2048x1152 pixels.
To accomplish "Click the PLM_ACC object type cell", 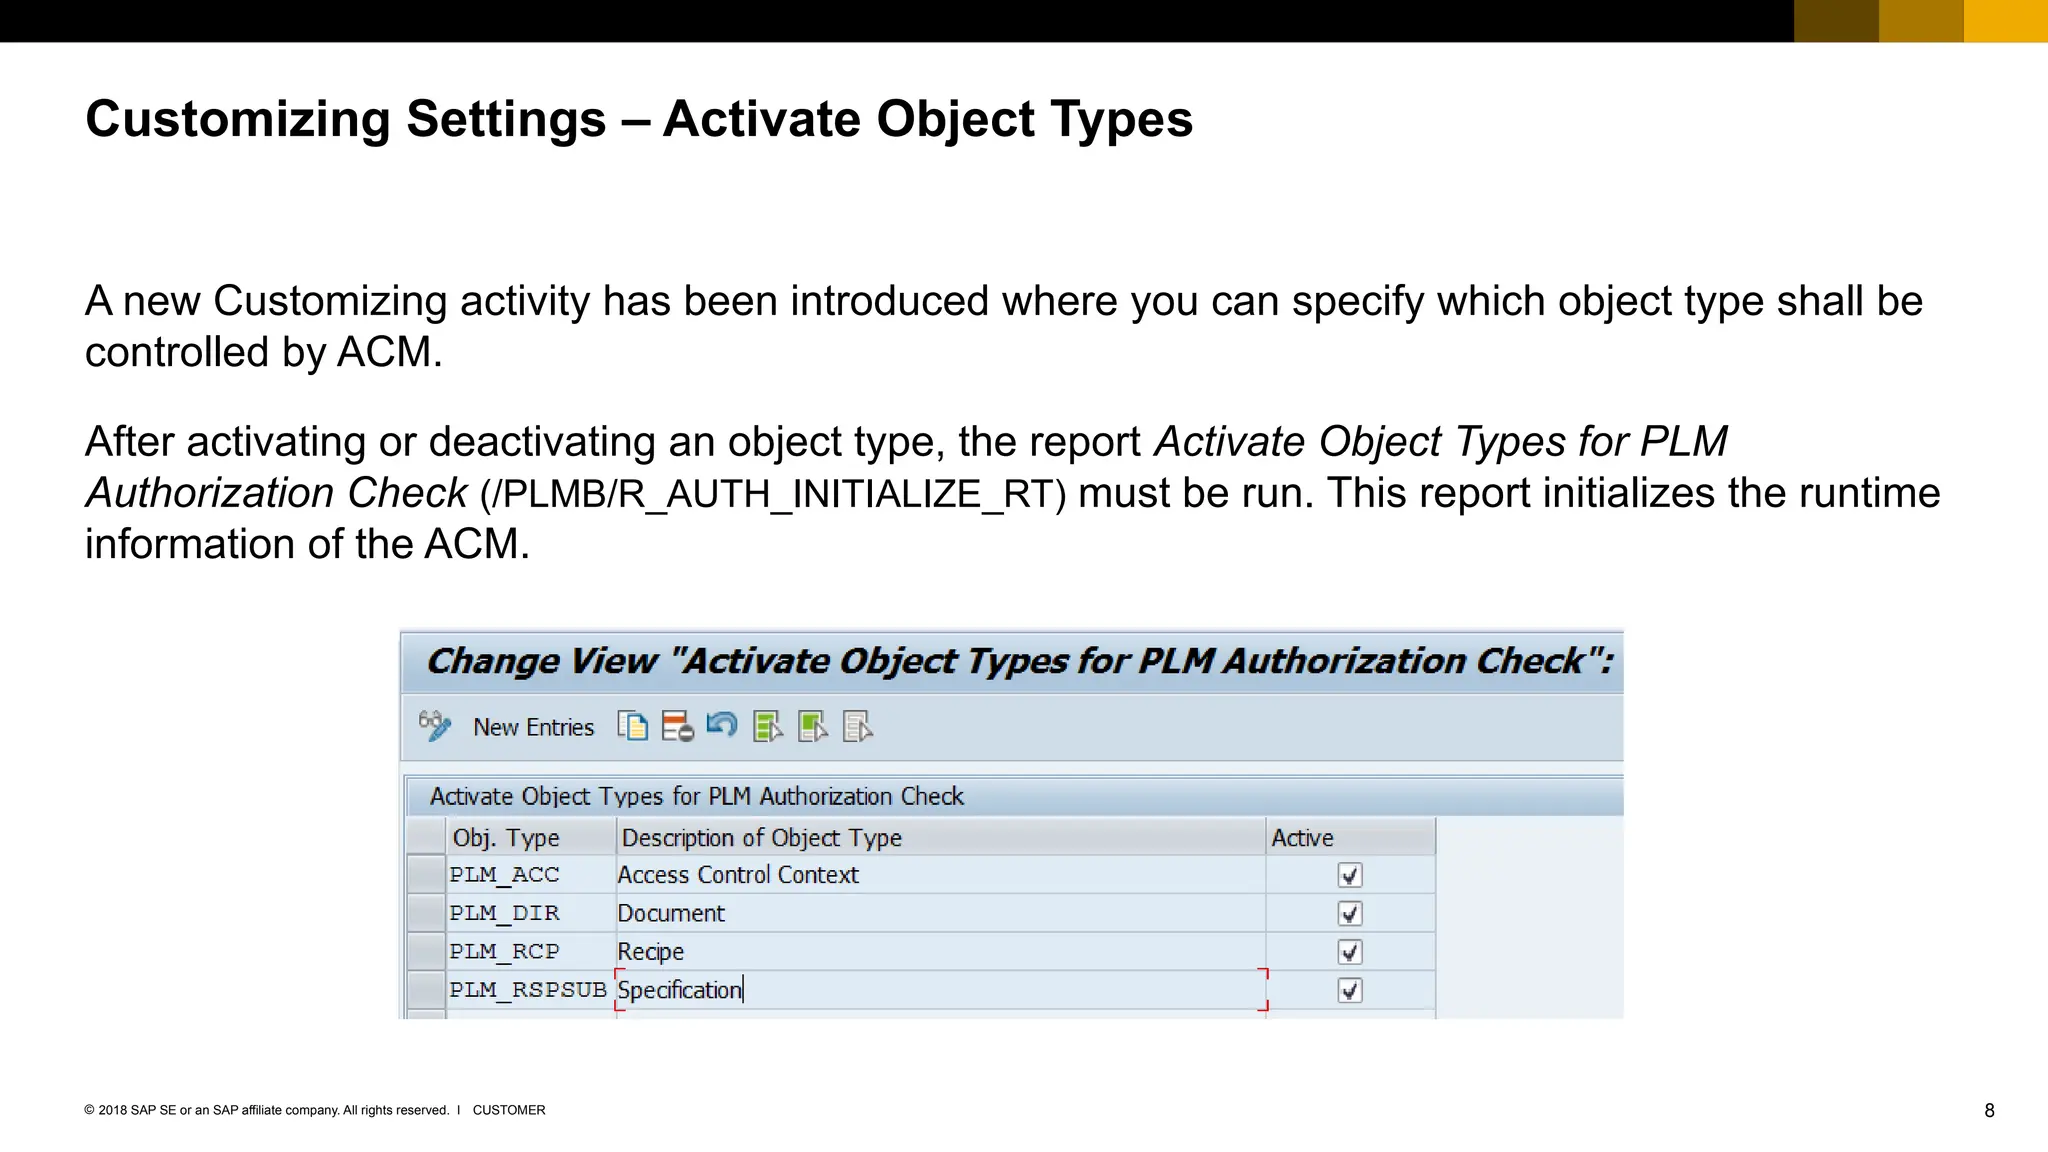I will coord(531,875).
